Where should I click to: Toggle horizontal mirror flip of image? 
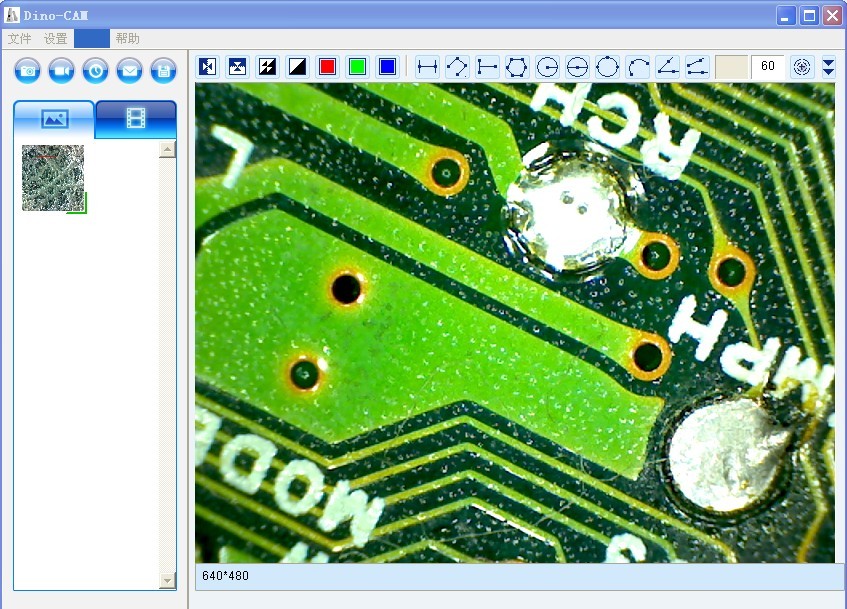point(208,67)
